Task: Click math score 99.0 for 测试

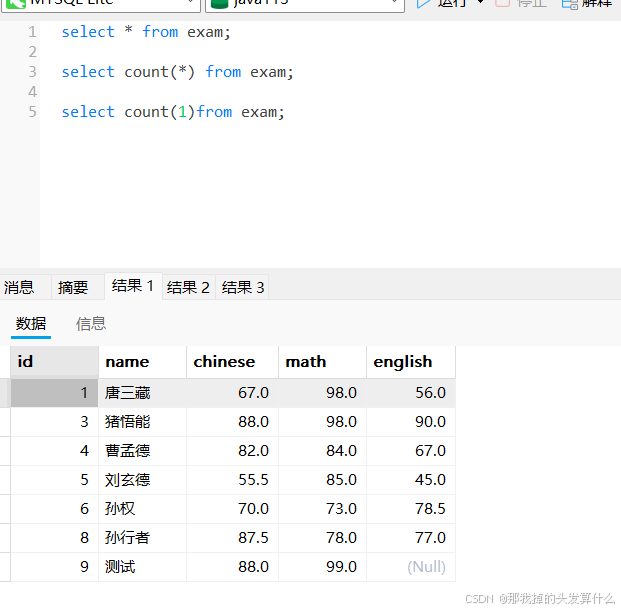Action: tap(322, 567)
